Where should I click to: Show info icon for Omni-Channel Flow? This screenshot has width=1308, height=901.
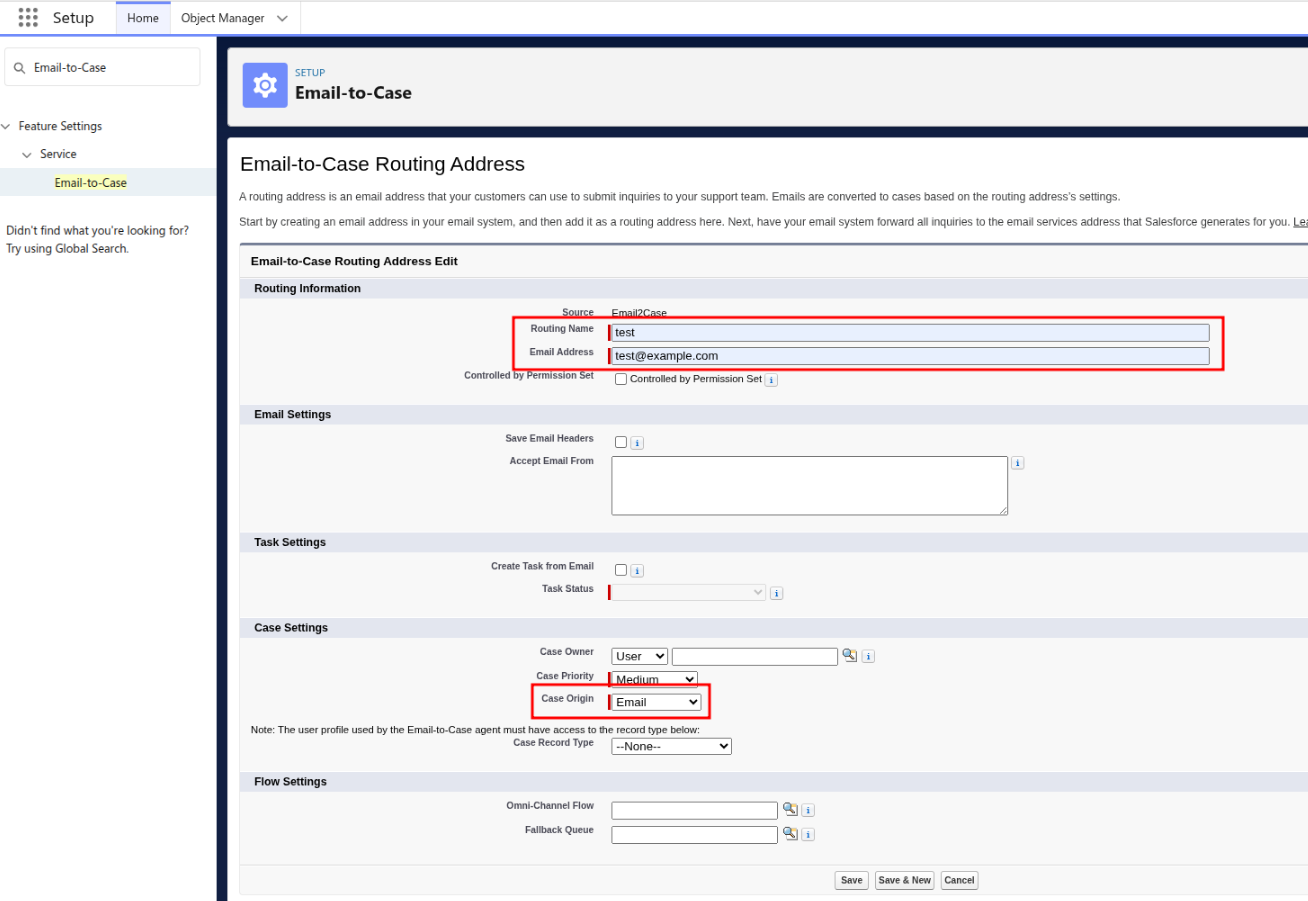pos(808,811)
